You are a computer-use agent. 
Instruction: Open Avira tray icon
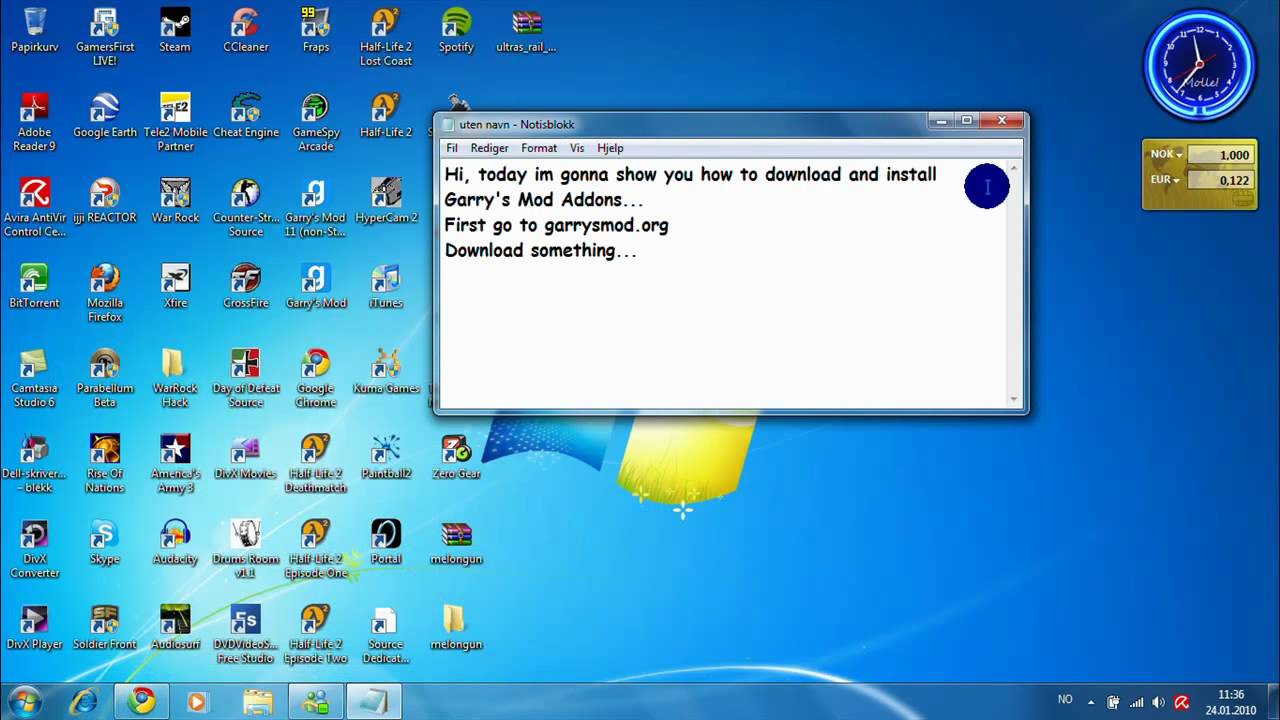pos(1181,702)
